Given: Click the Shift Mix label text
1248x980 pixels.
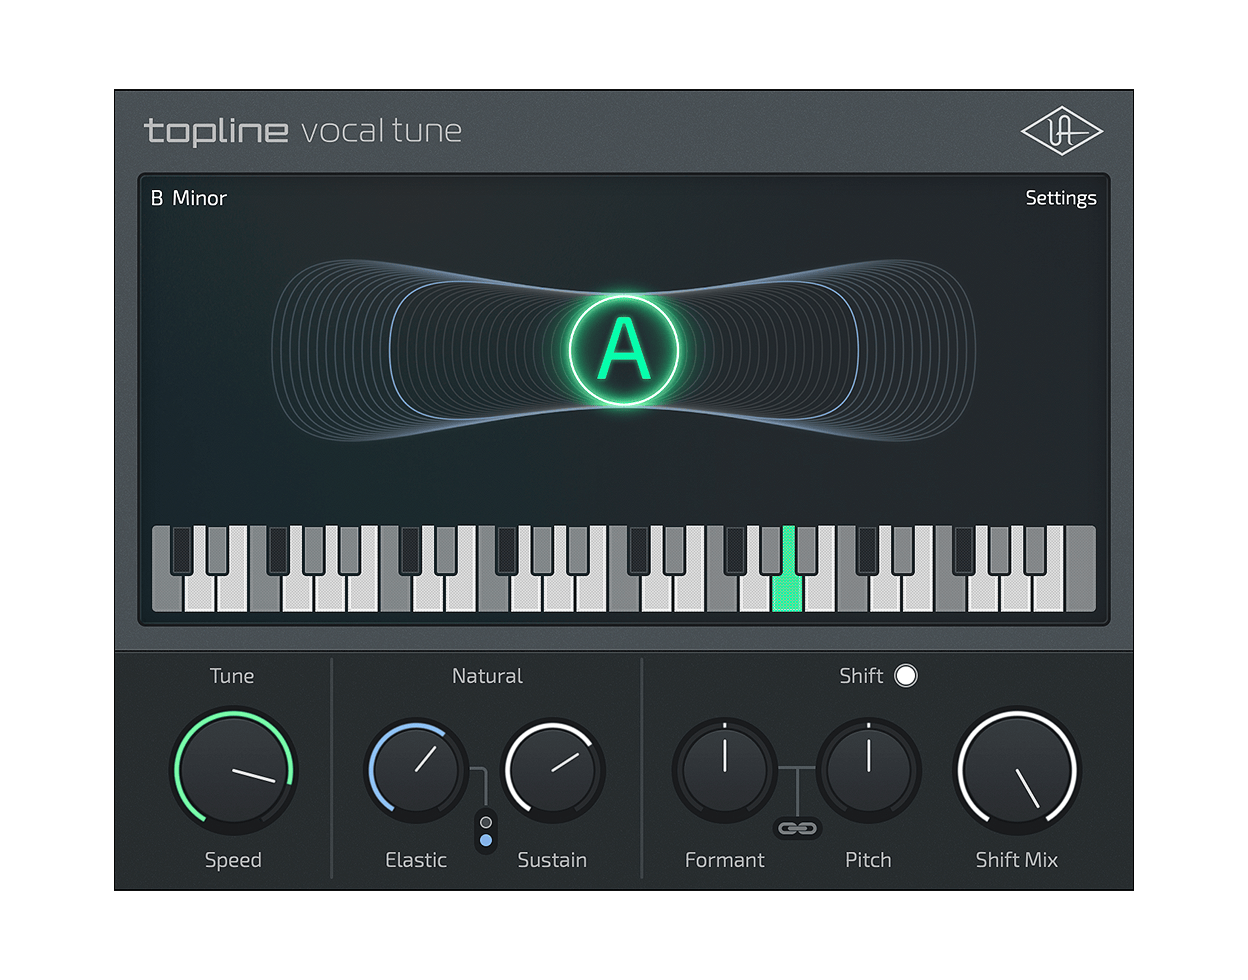Looking at the screenshot, I should 1017,860.
